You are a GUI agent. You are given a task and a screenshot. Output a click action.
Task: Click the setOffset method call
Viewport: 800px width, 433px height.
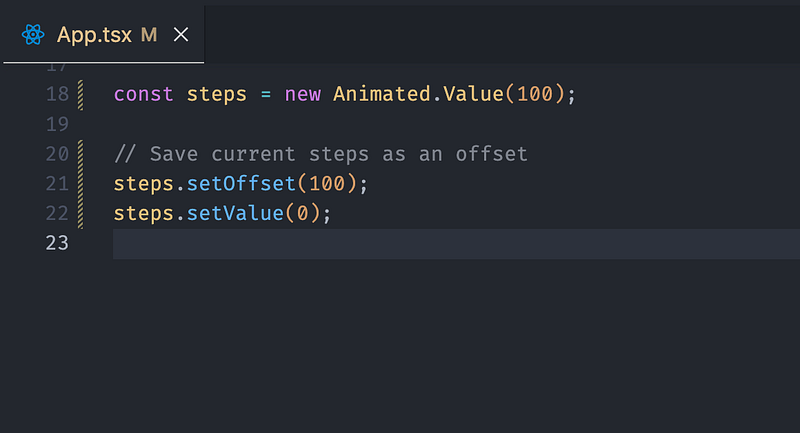[x=241, y=184]
